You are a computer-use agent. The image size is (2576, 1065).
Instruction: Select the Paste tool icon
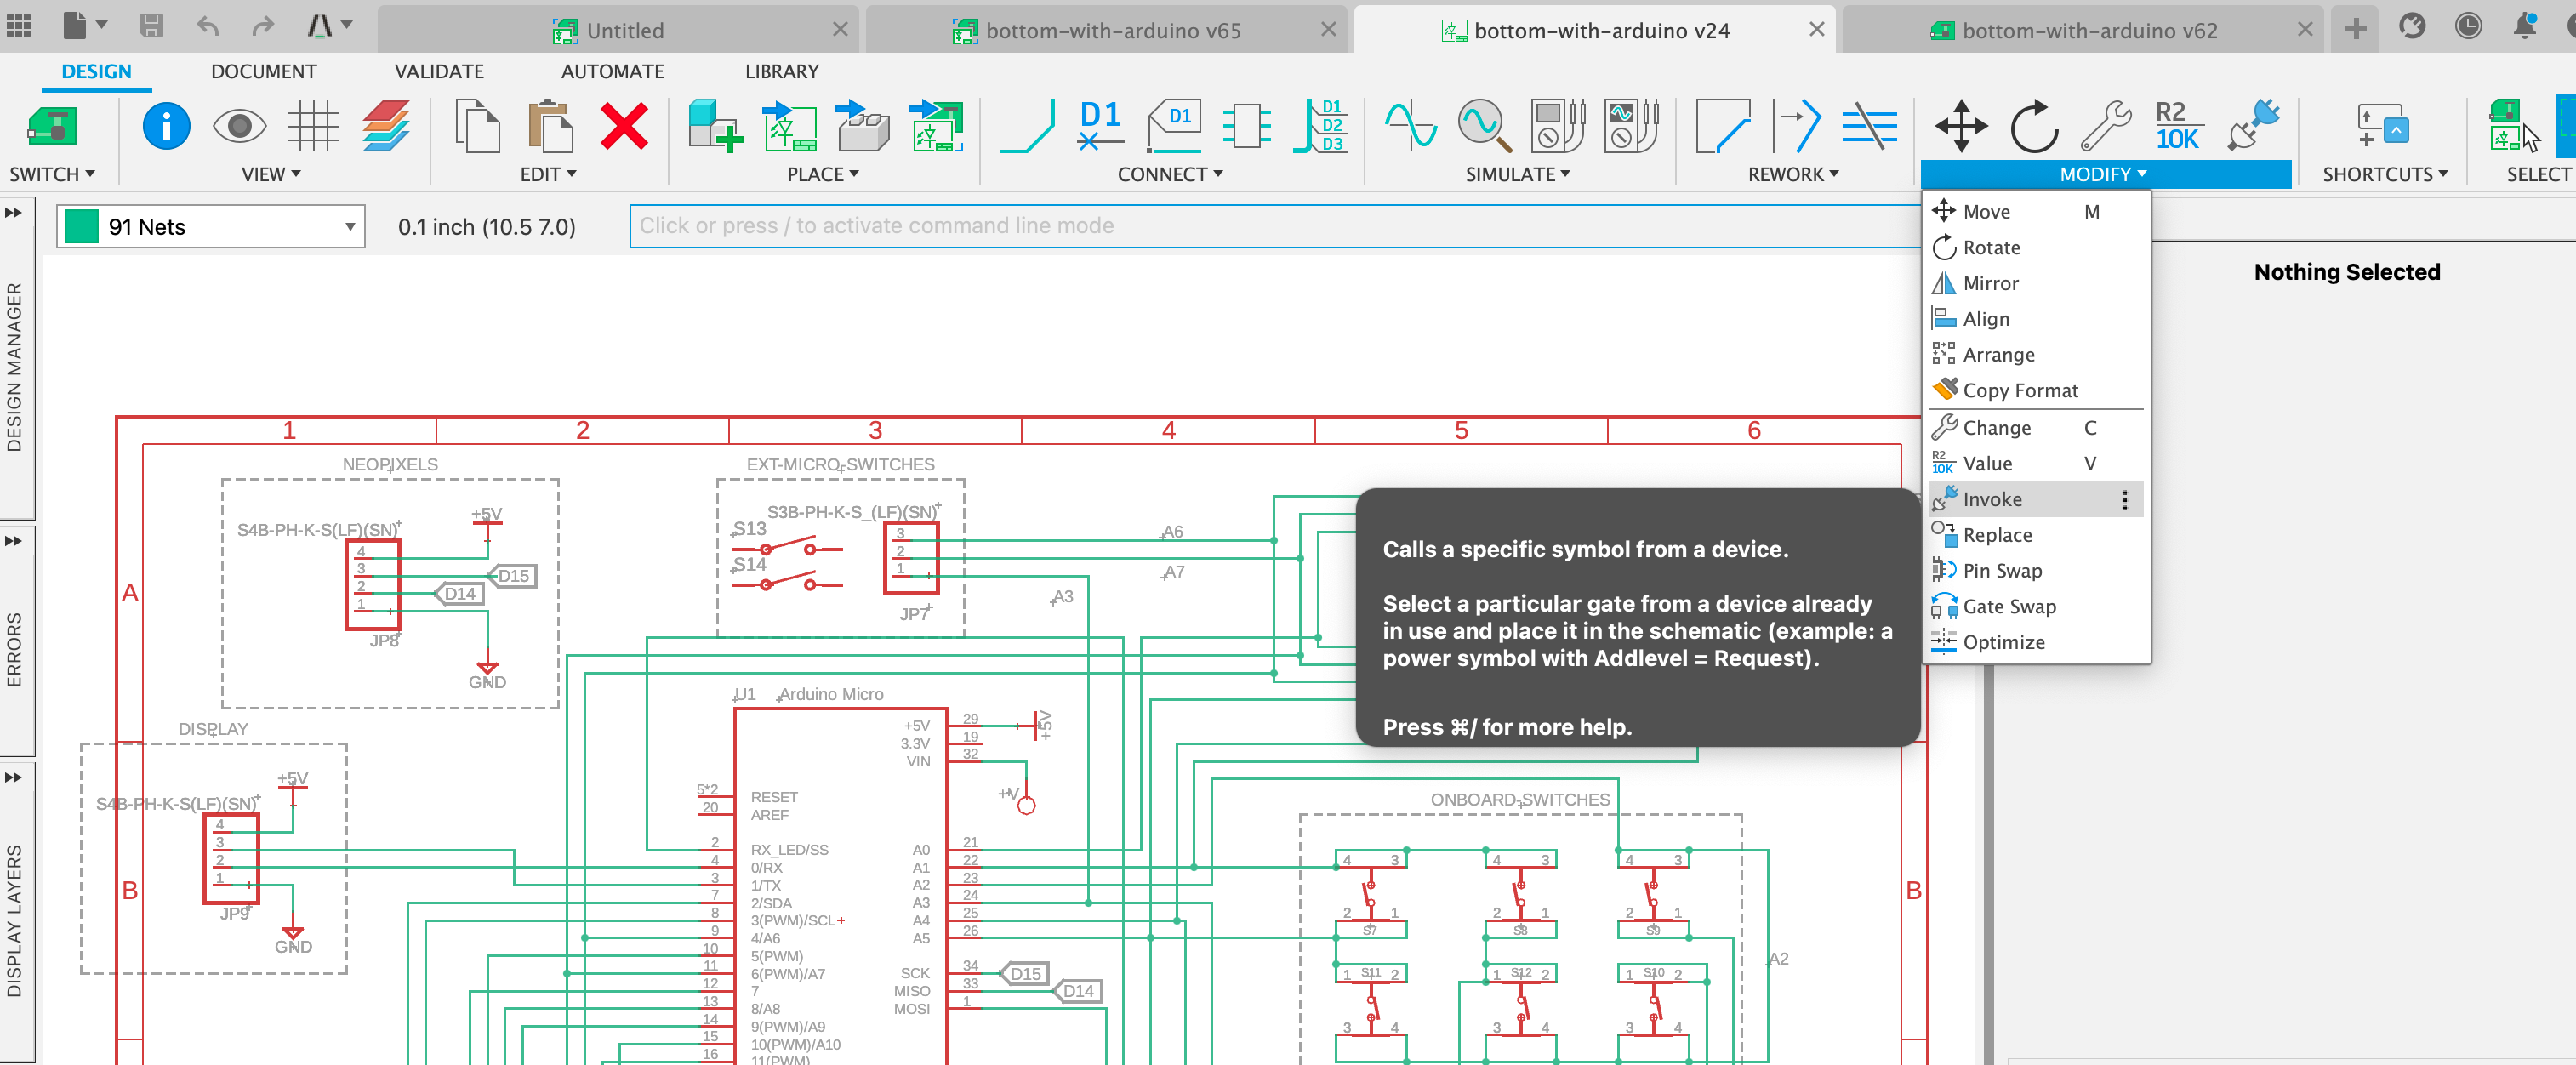[x=549, y=127]
